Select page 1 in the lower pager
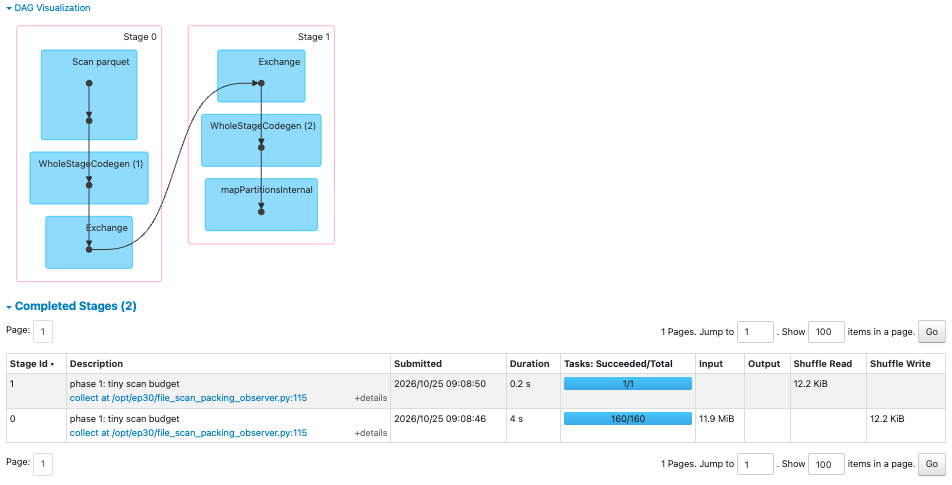The image size is (952, 485). point(43,464)
